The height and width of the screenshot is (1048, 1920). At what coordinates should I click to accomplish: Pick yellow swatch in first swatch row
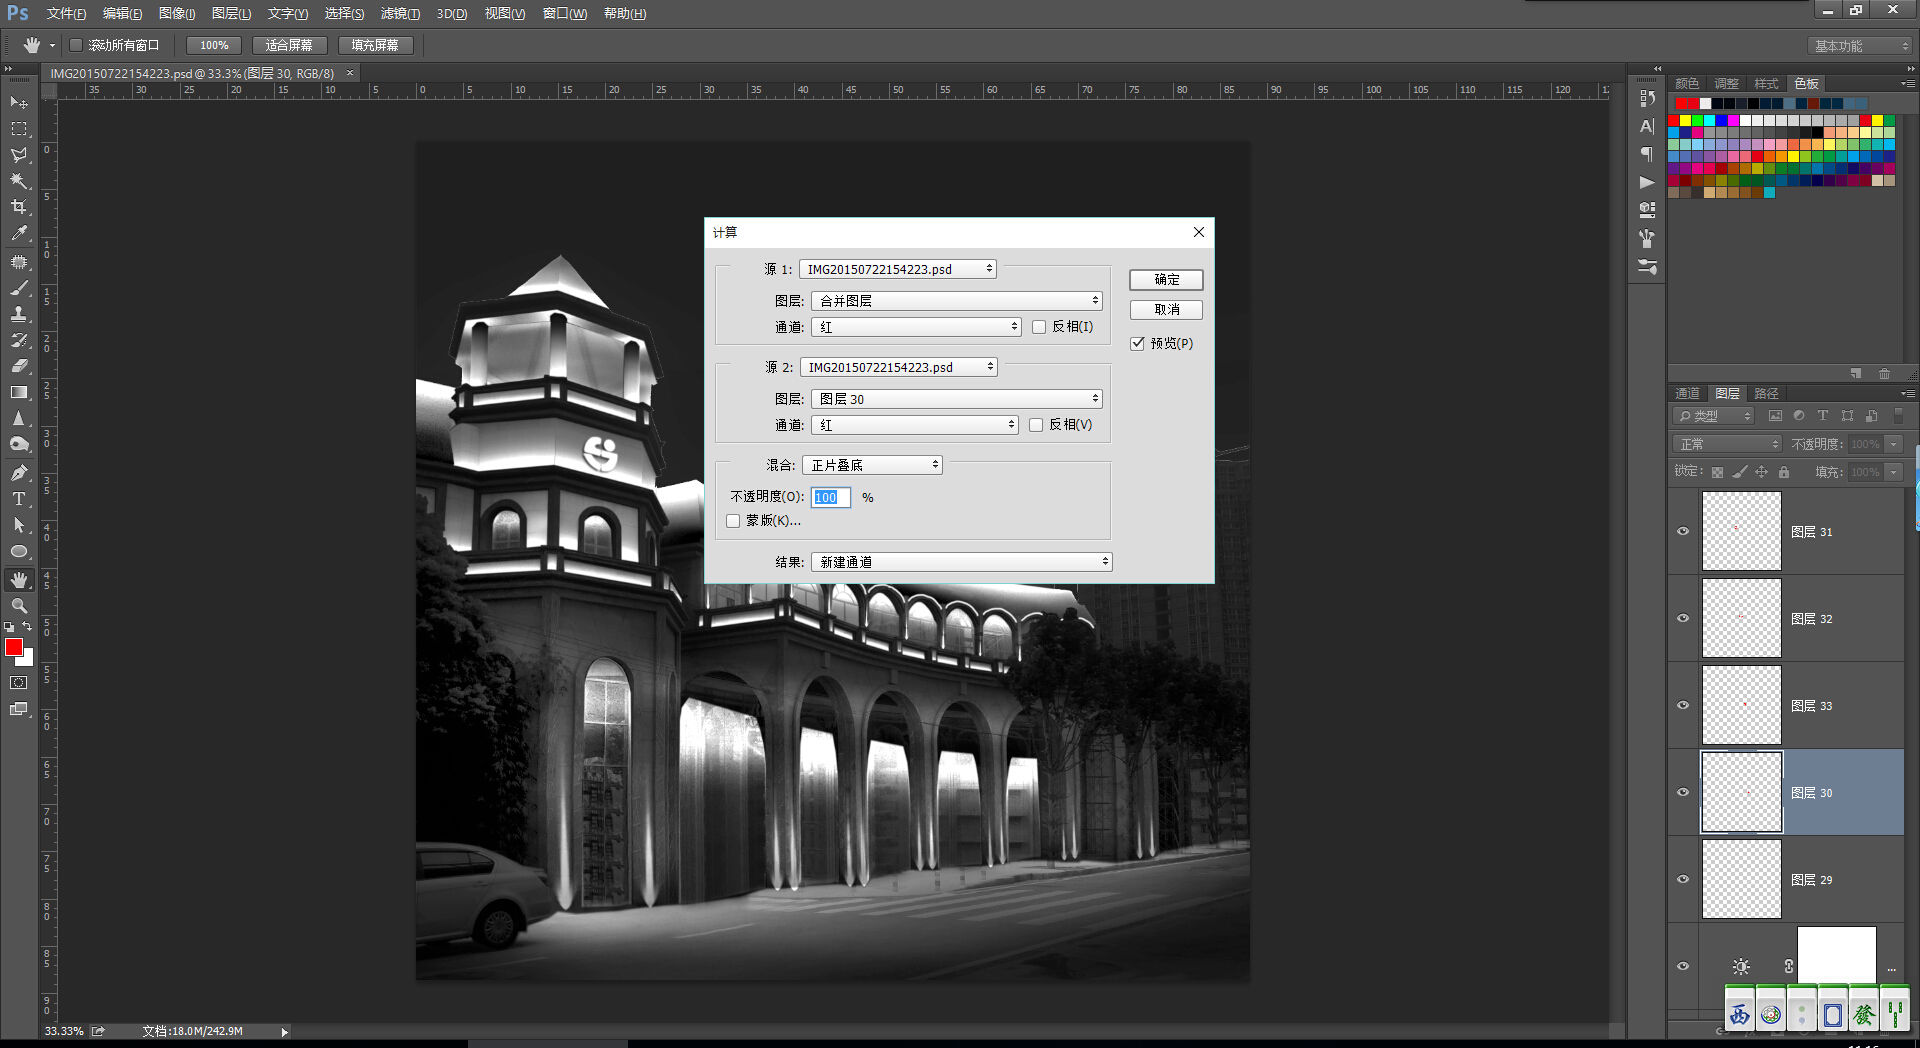coord(1685,121)
